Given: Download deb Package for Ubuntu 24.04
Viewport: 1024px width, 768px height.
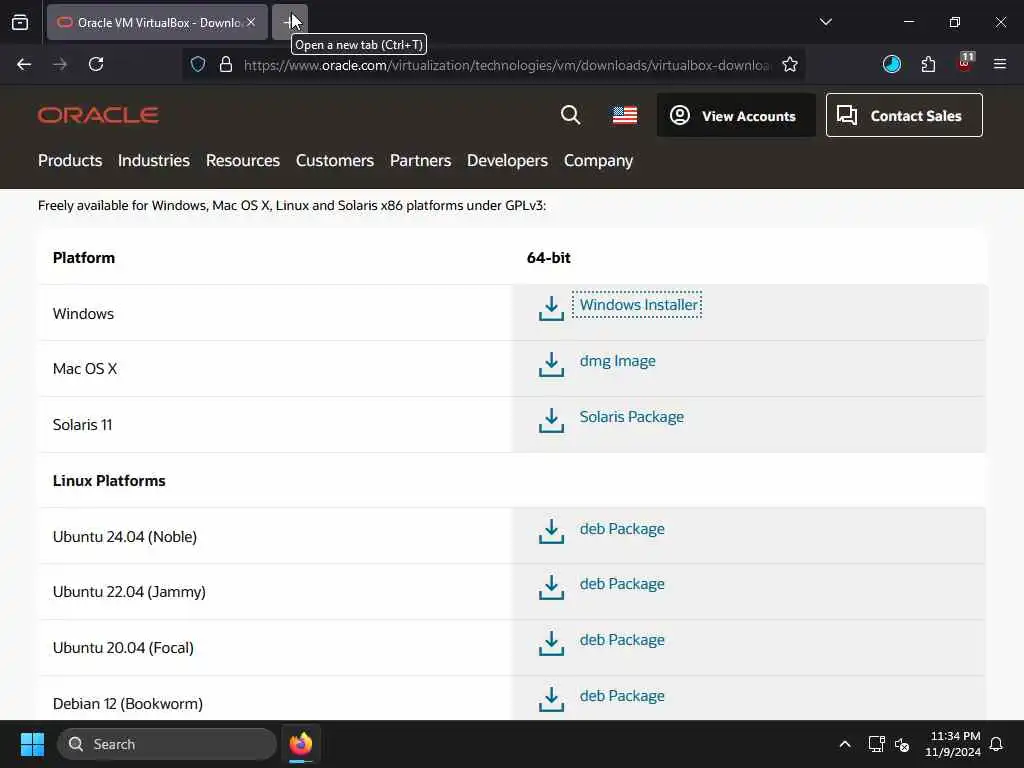Looking at the screenshot, I should (x=622, y=529).
